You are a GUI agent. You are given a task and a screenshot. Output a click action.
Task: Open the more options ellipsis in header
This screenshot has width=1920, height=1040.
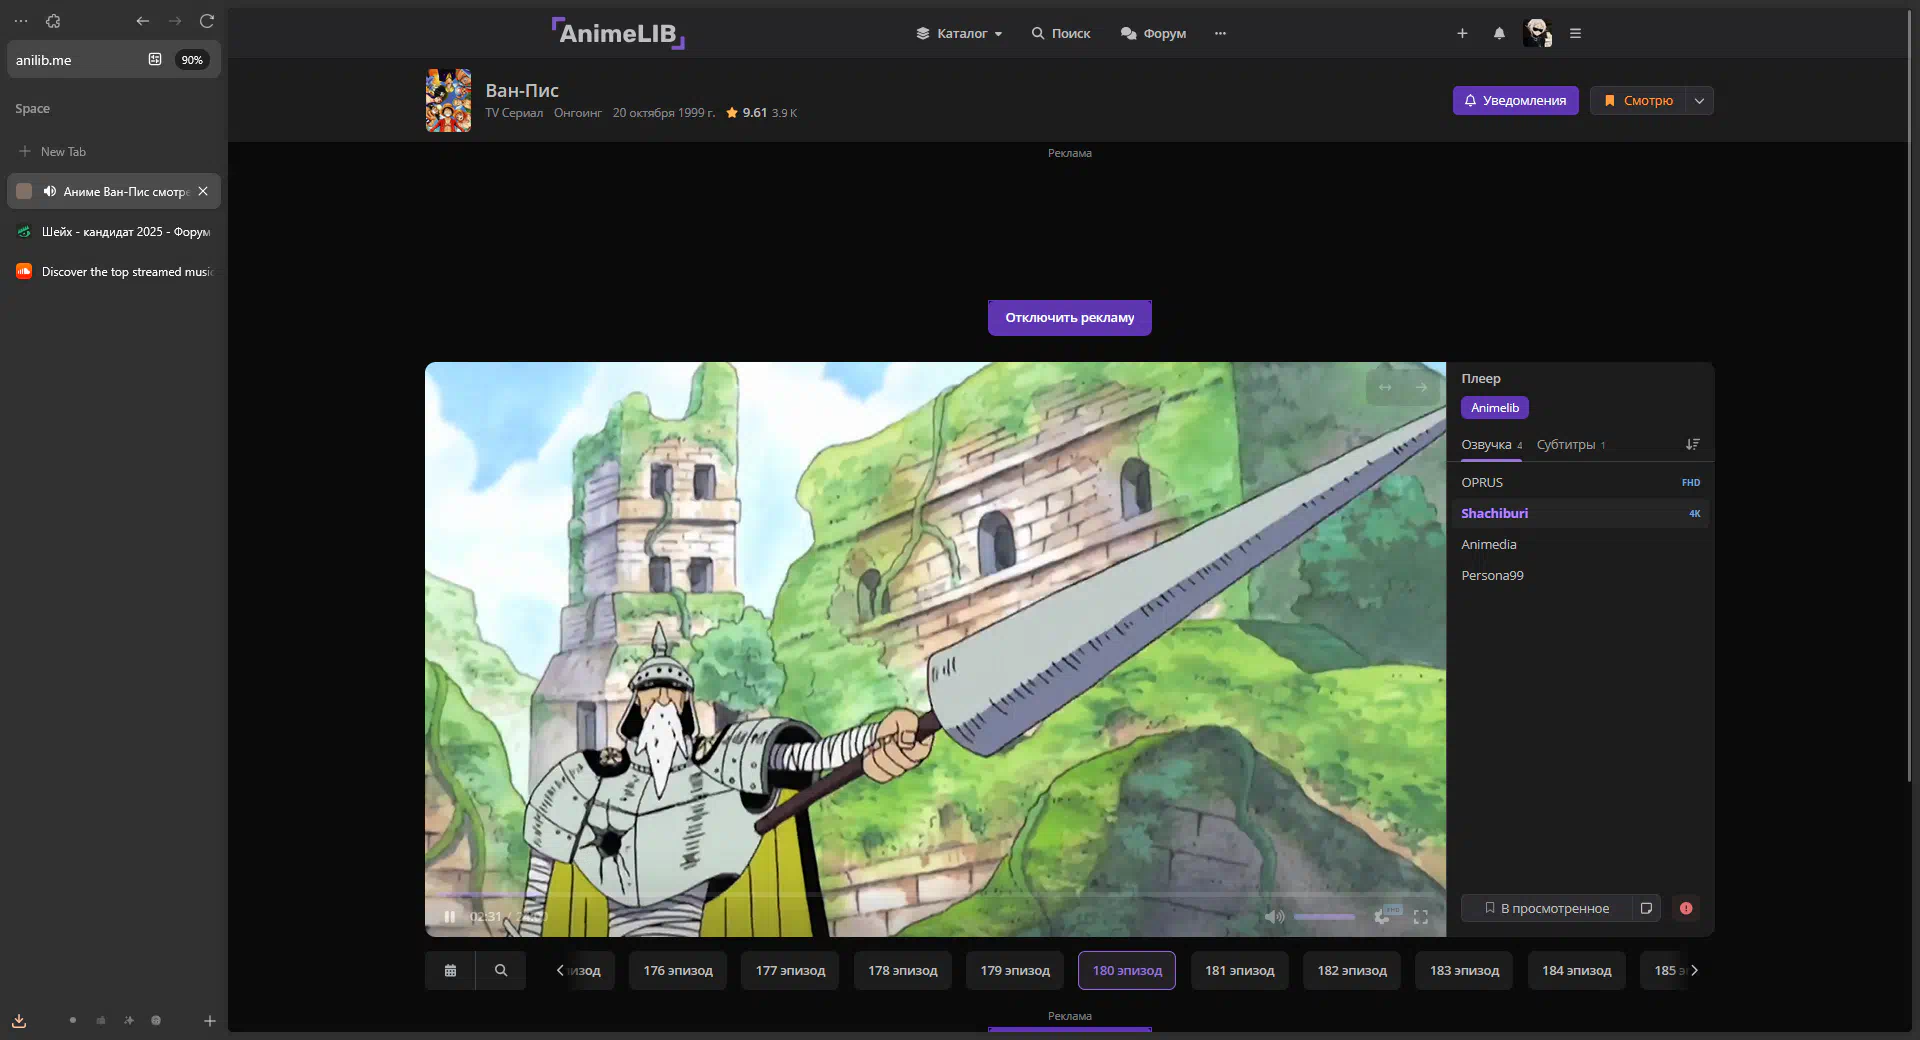1220,33
